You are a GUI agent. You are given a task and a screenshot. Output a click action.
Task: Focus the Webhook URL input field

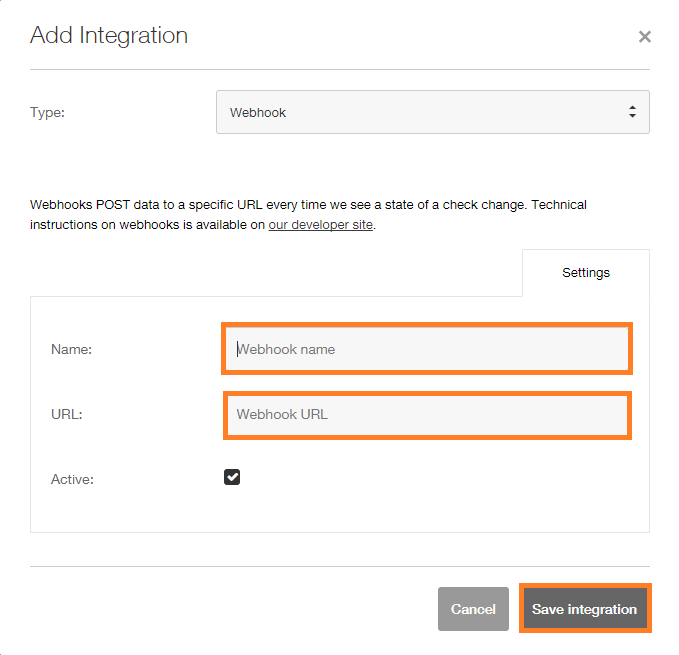426,414
